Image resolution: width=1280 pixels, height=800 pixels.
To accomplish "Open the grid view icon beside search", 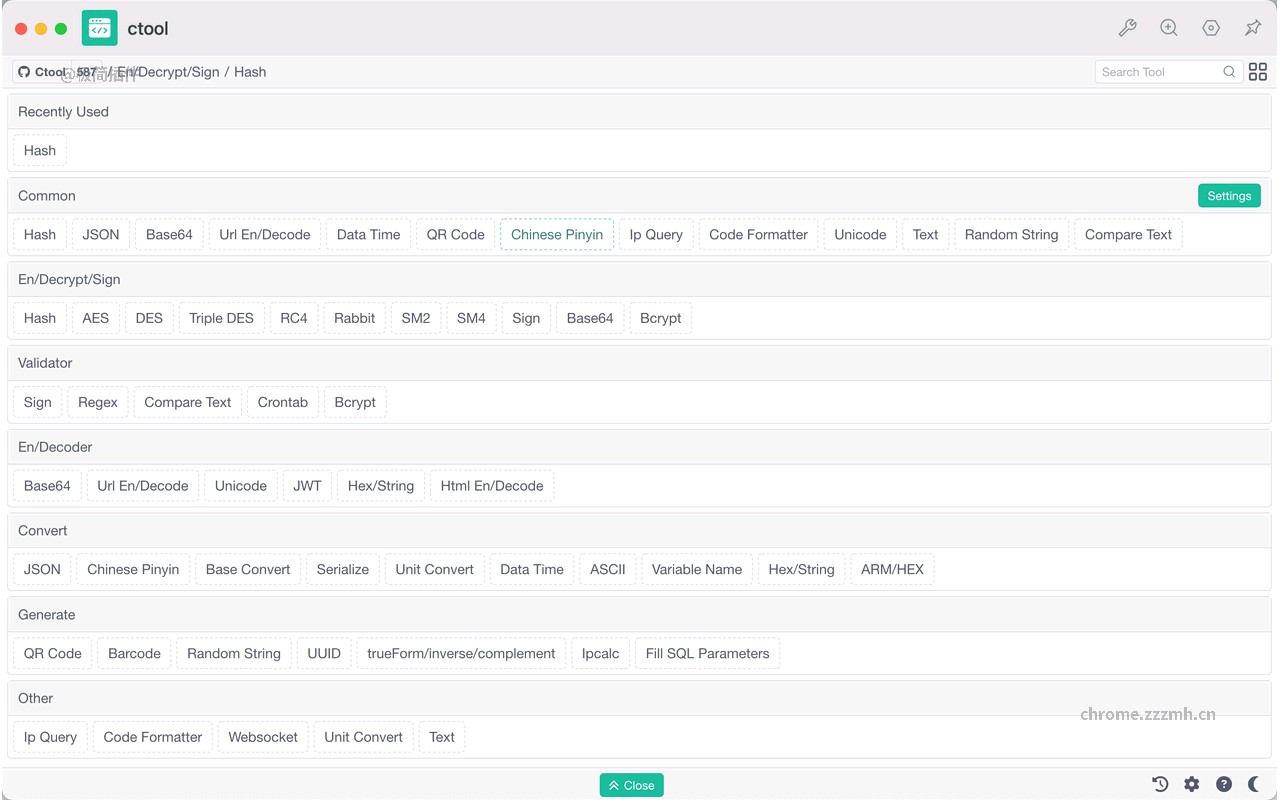I will pos(1258,72).
